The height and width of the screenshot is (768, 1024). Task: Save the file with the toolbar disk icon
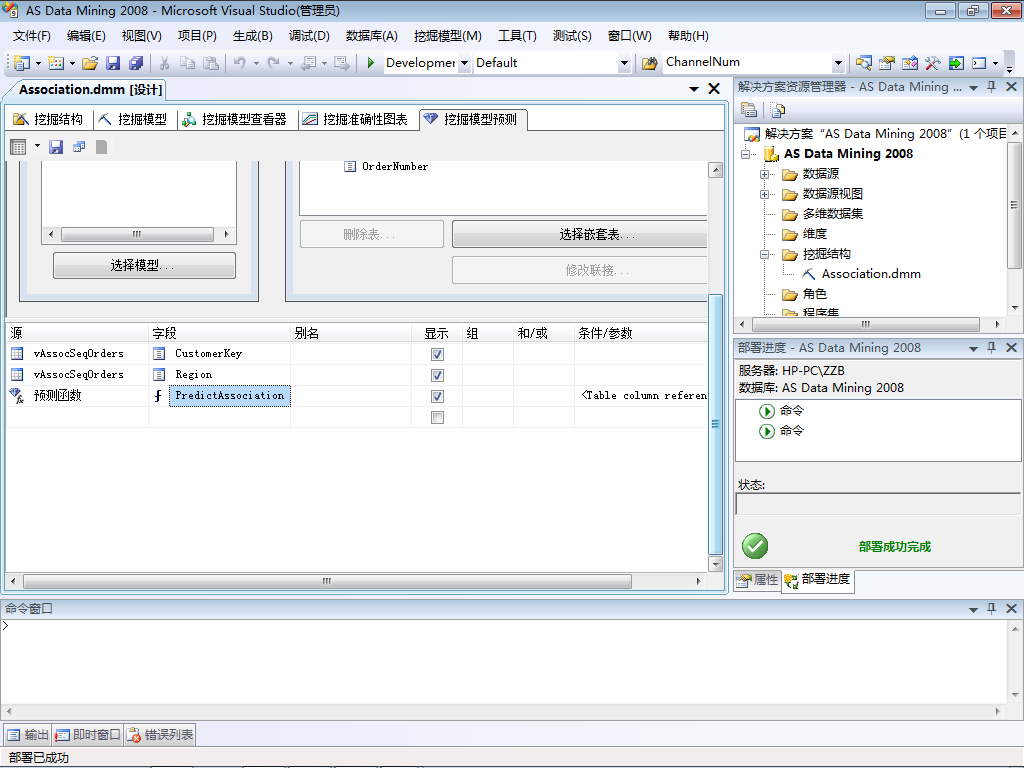pyautogui.click(x=113, y=63)
